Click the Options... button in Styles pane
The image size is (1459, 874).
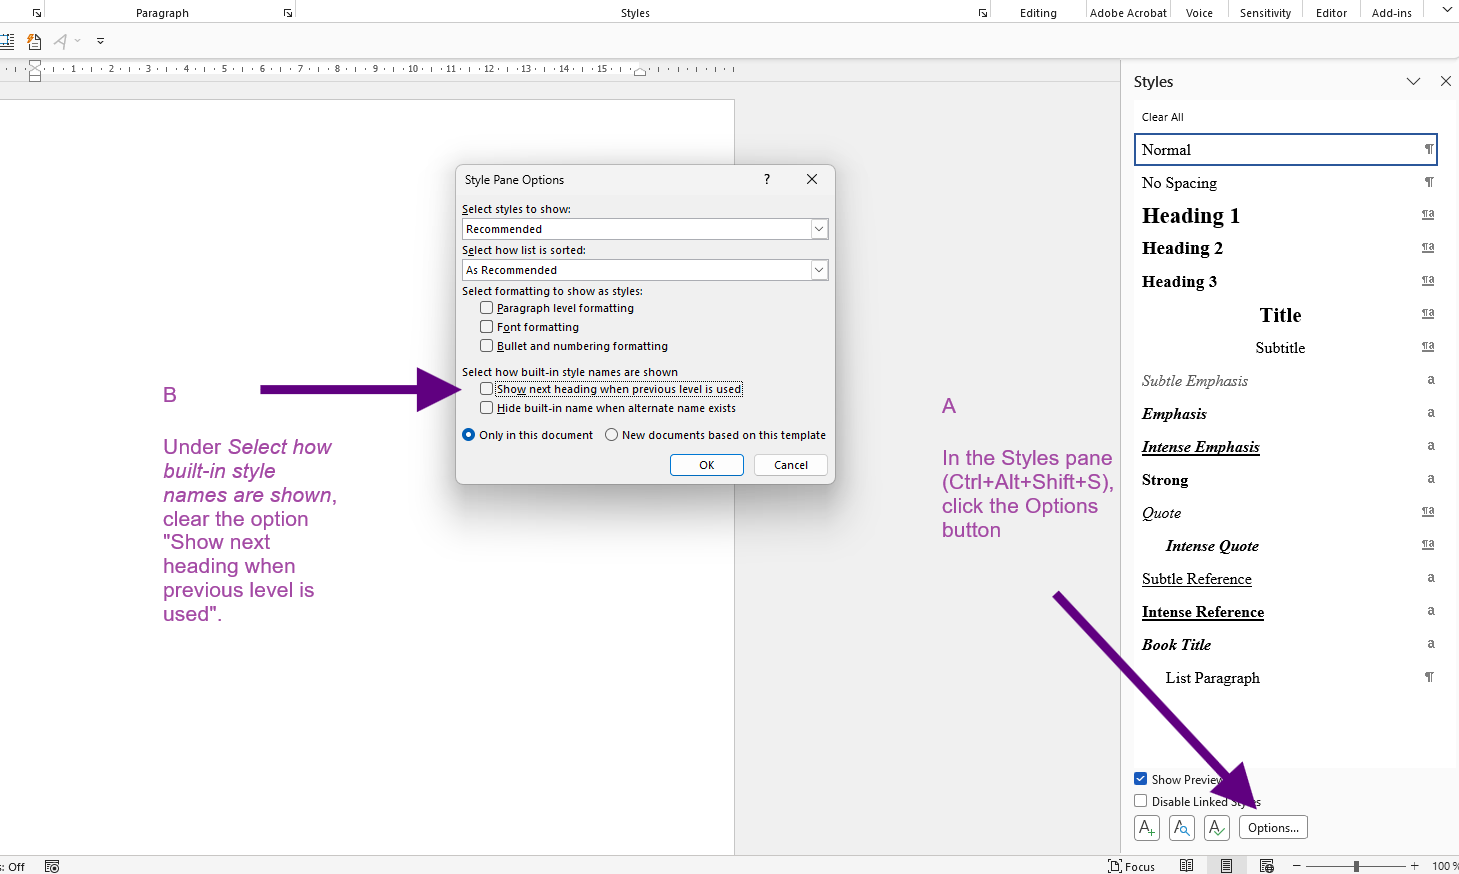[x=1273, y=828]
